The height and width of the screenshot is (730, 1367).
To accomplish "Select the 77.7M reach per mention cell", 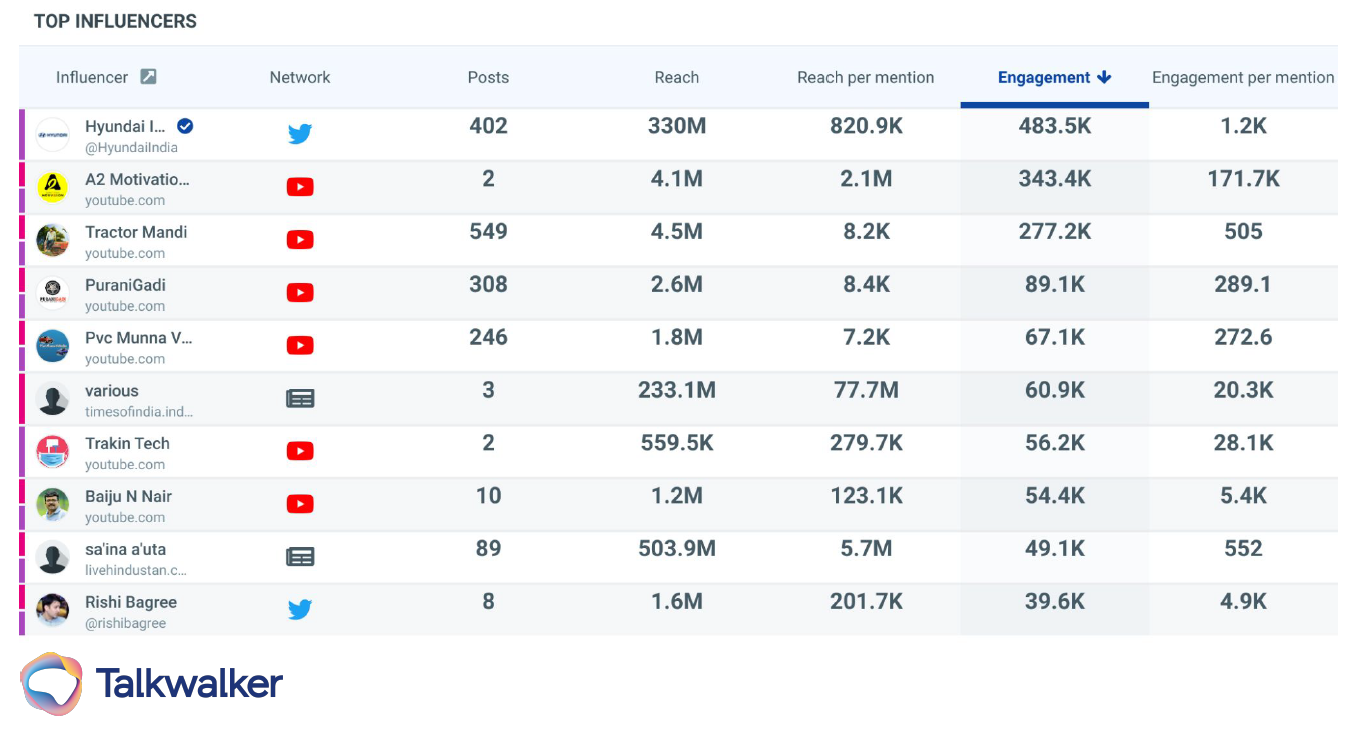I will coord(866,390).
